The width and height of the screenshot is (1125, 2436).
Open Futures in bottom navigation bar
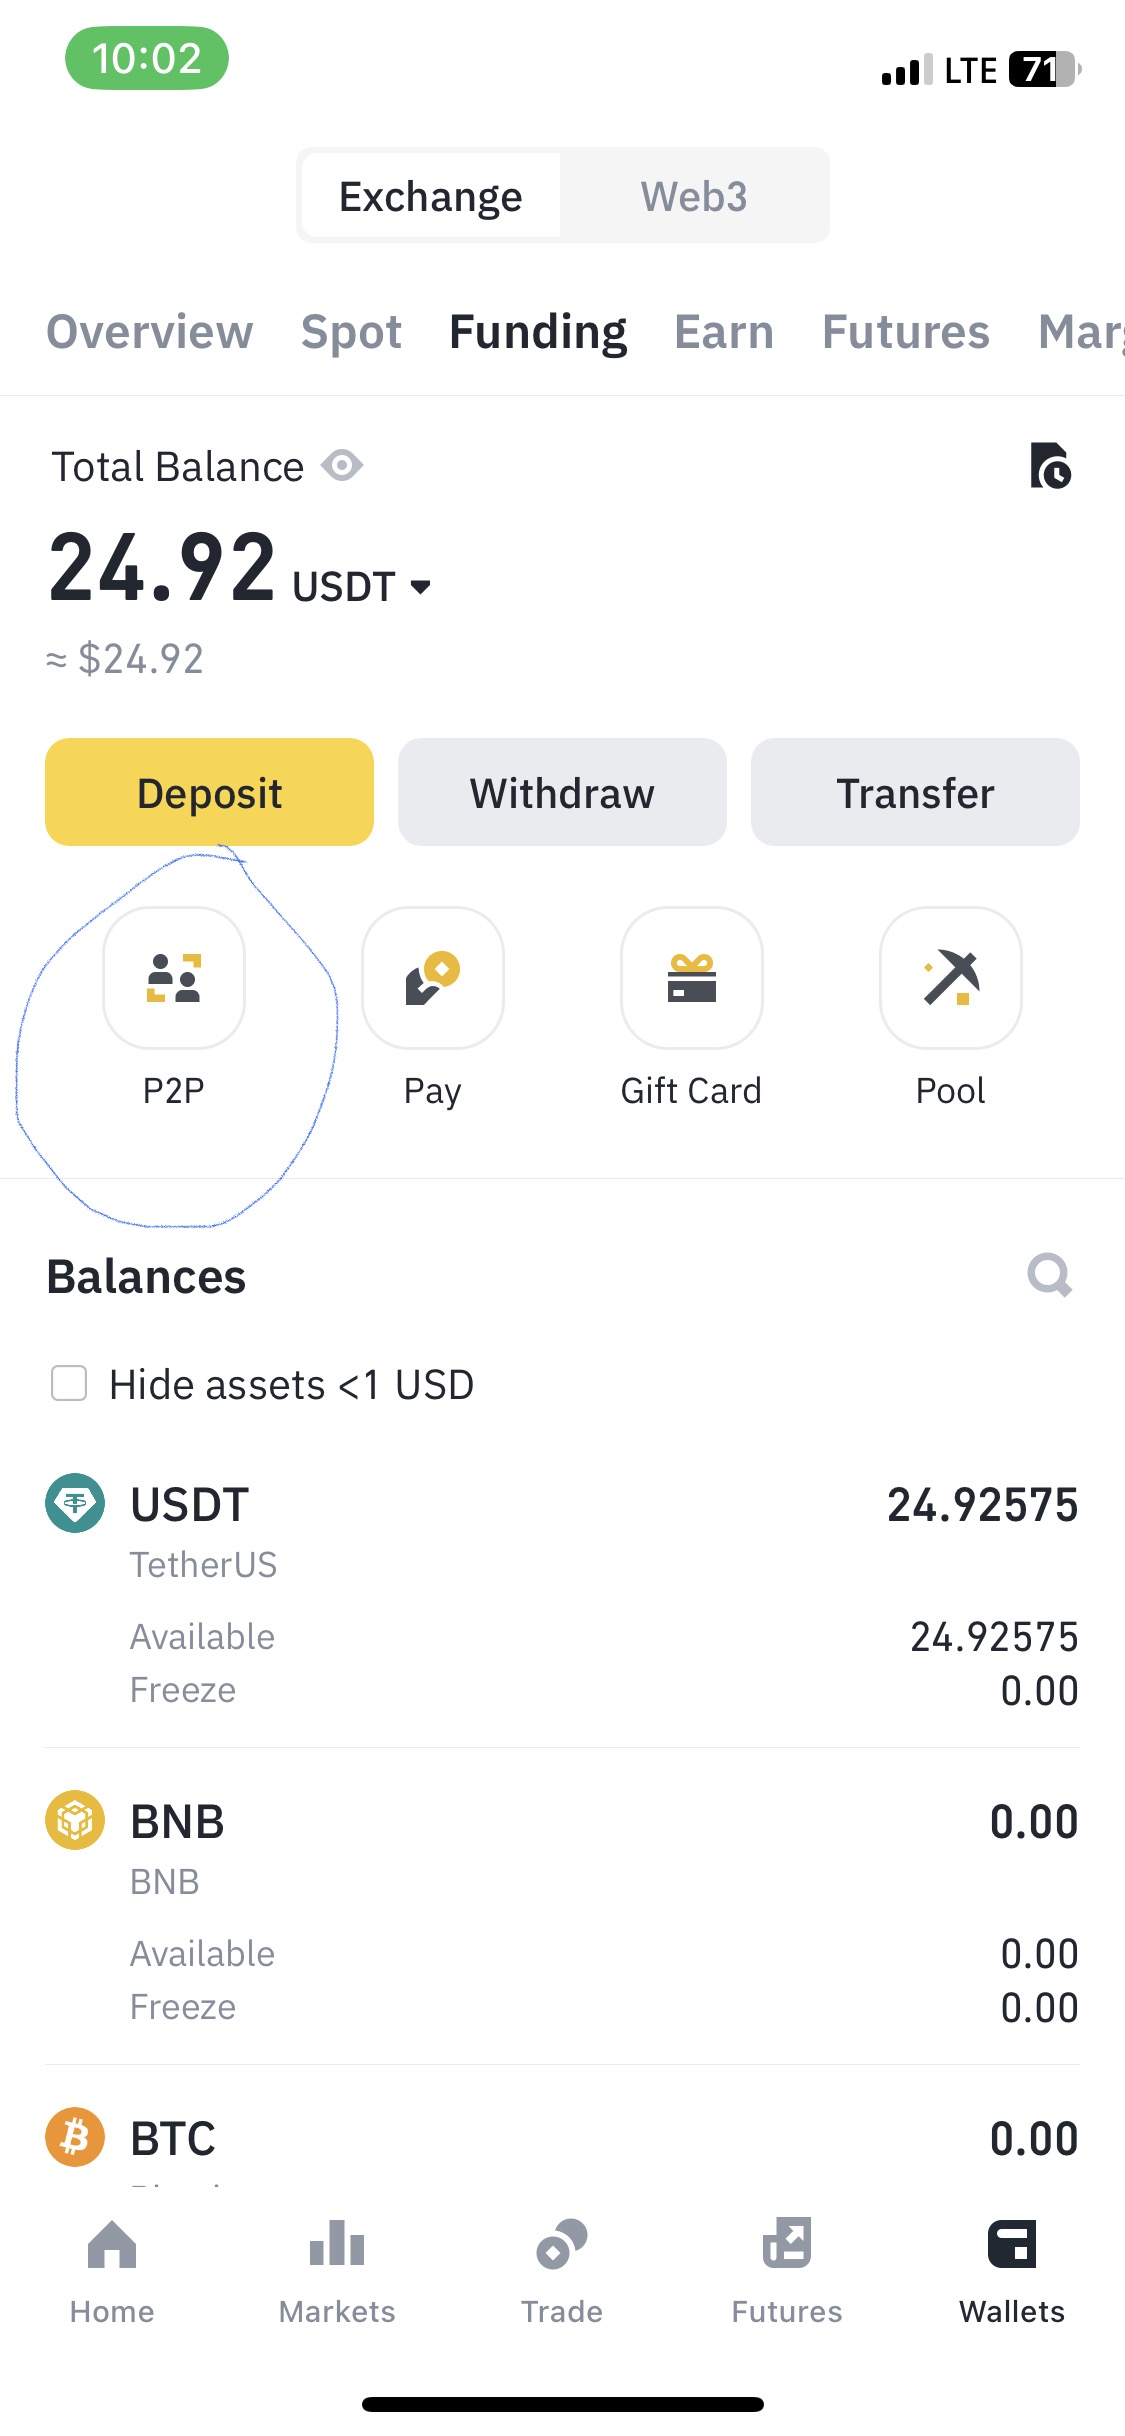point(787,2272)
